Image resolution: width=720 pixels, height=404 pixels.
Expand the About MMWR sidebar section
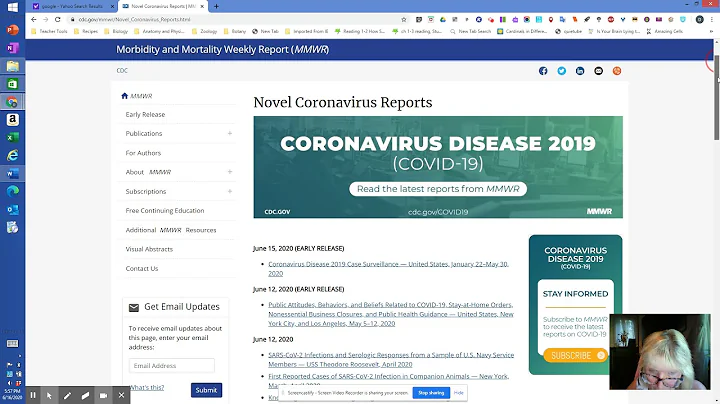[230, 172]
